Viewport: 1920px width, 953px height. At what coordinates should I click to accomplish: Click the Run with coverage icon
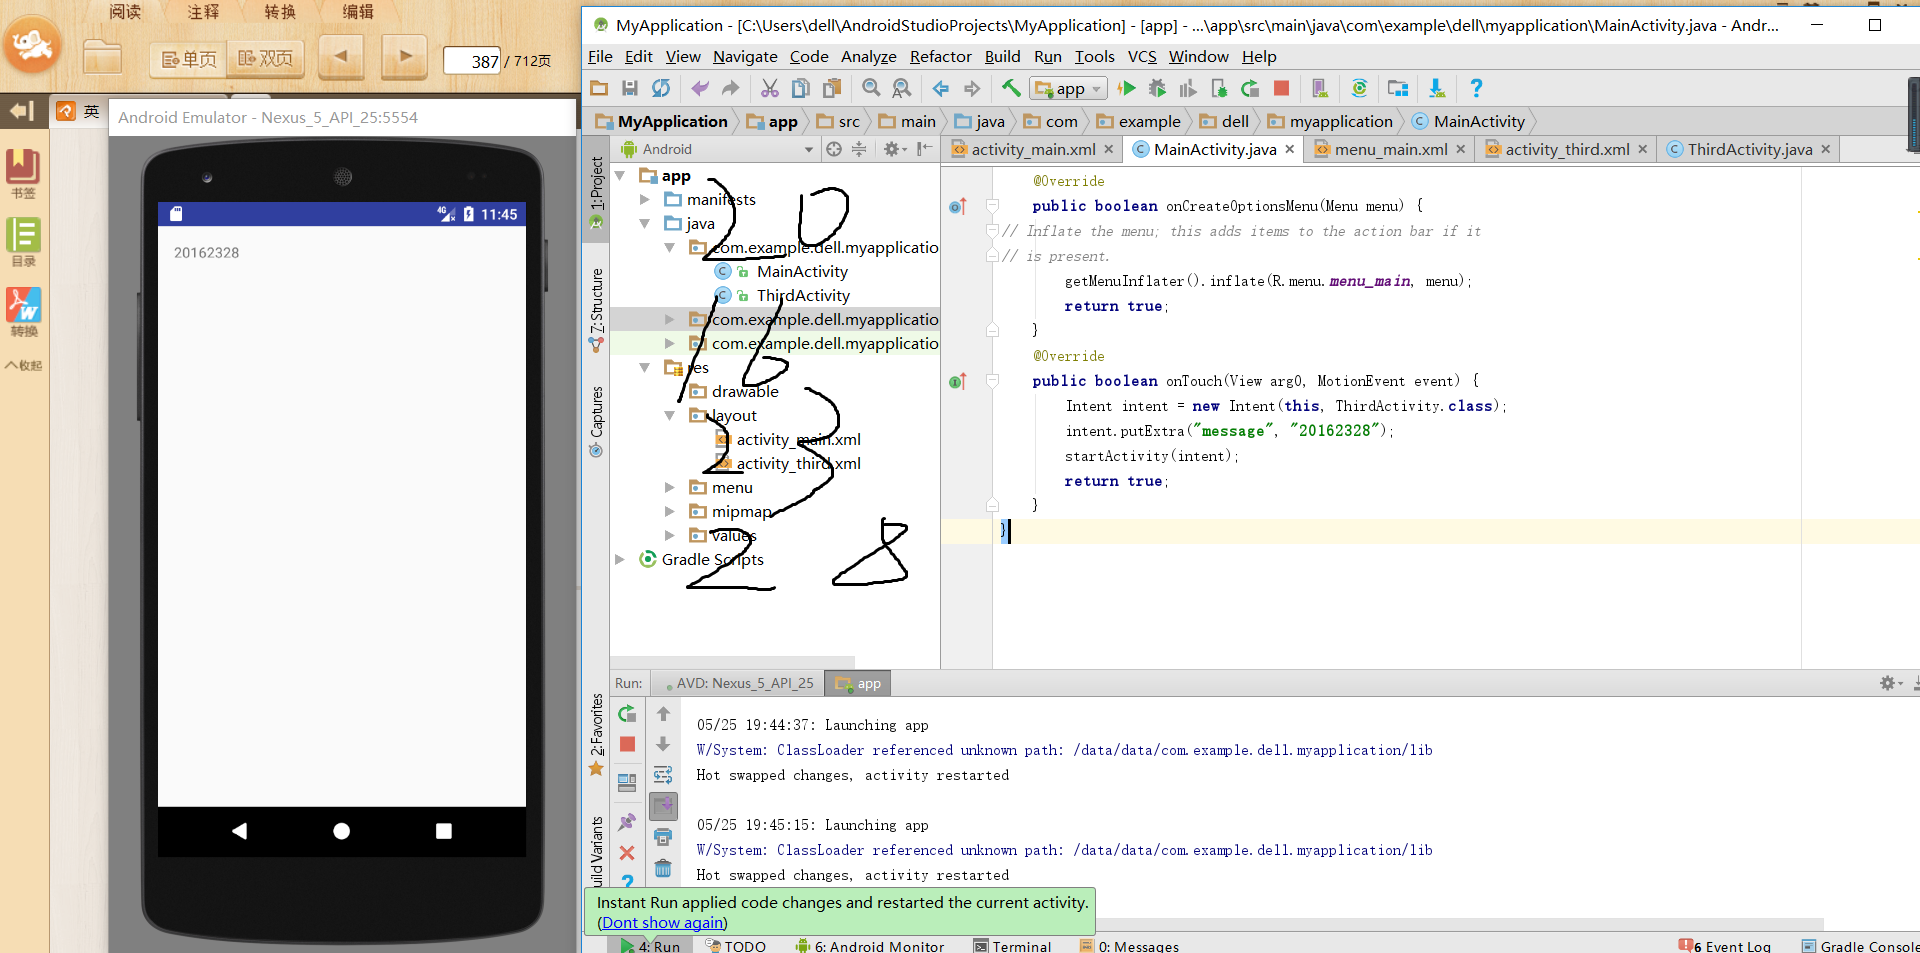point(1188,88)
